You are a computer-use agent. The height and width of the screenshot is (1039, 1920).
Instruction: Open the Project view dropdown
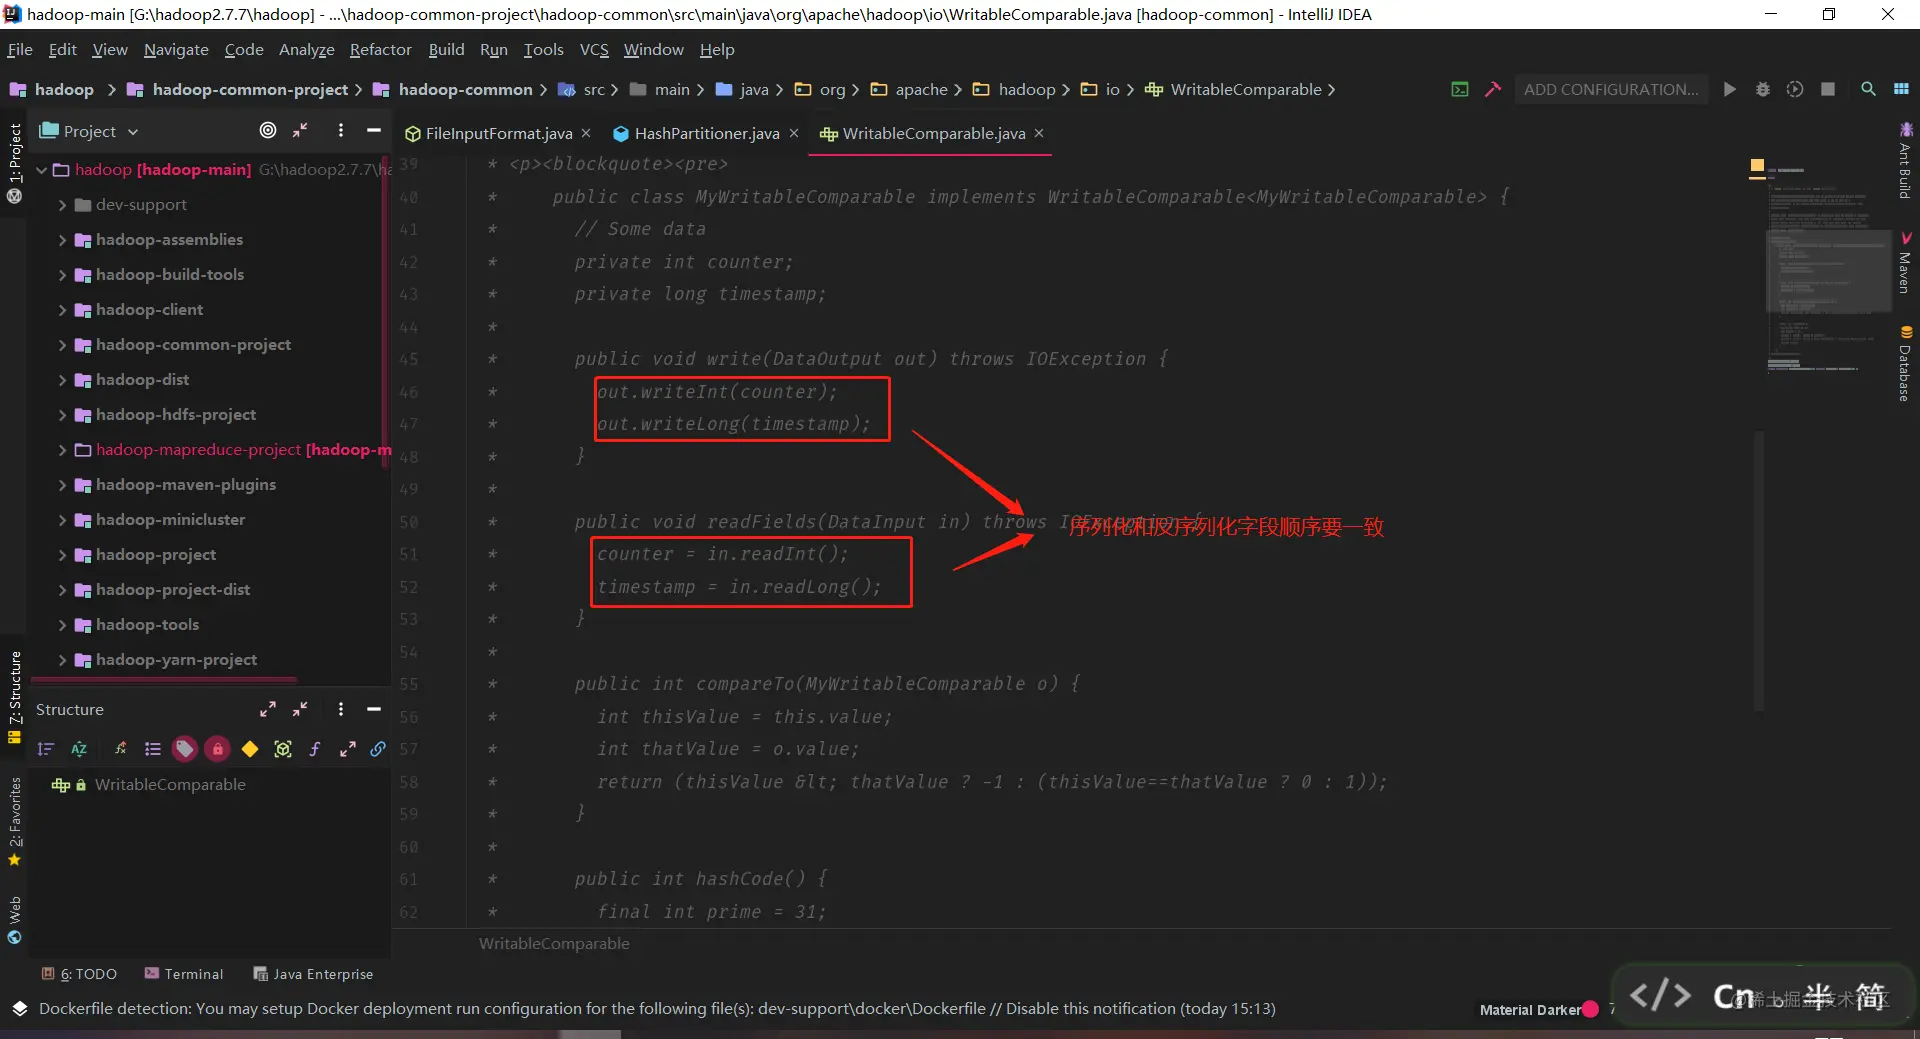[89, 131]
